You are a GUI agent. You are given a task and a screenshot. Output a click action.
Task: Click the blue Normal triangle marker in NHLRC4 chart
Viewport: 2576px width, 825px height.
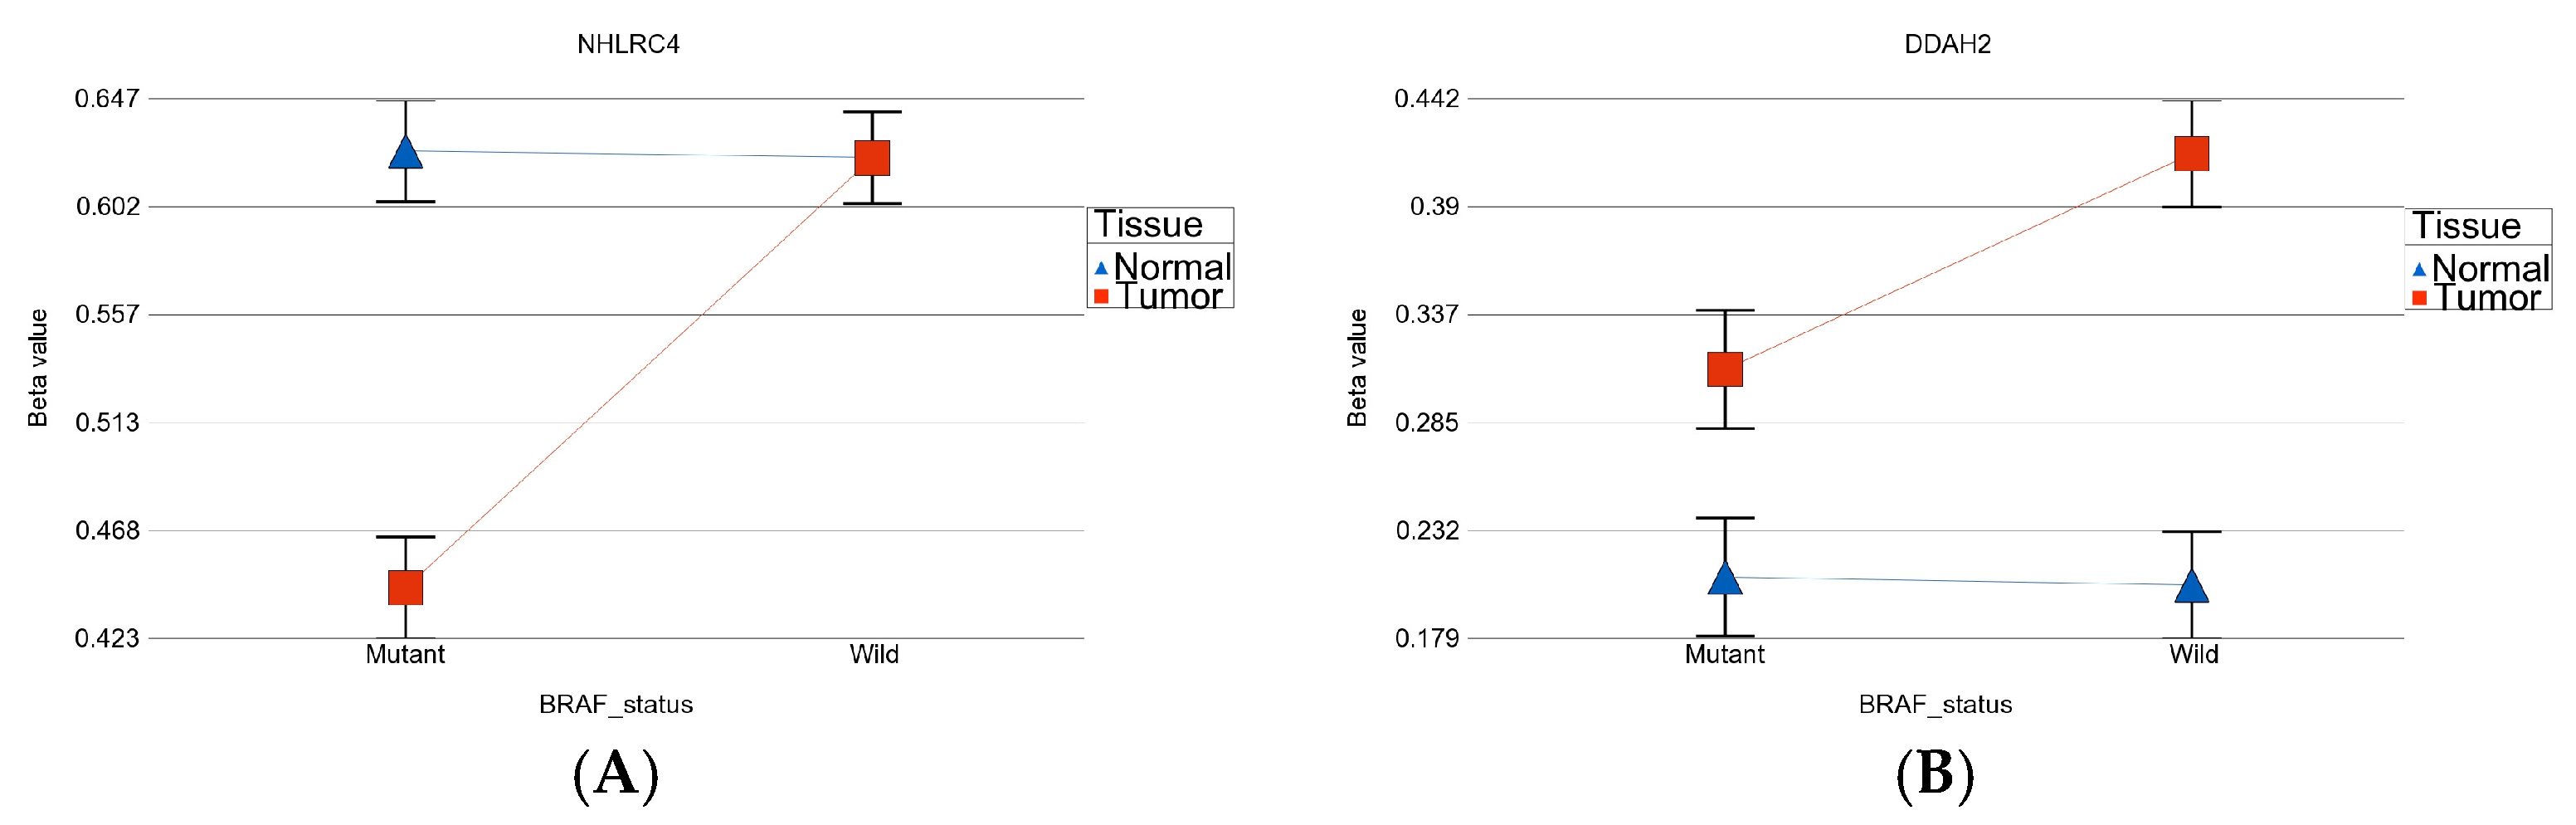pos(405,152)
